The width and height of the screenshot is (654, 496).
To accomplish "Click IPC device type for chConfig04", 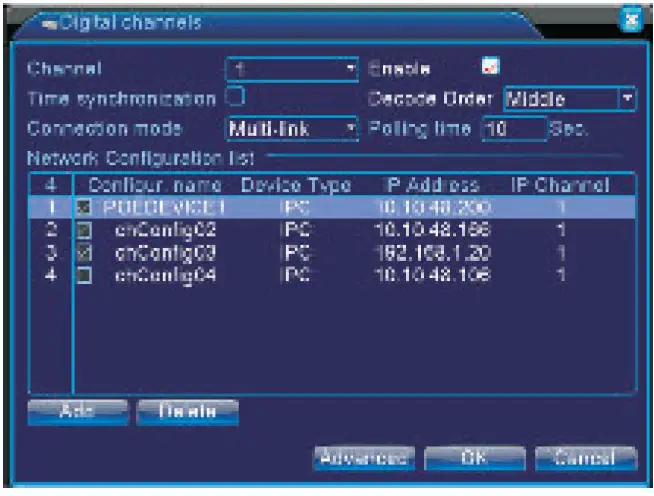I will click(x=297, y=275).
